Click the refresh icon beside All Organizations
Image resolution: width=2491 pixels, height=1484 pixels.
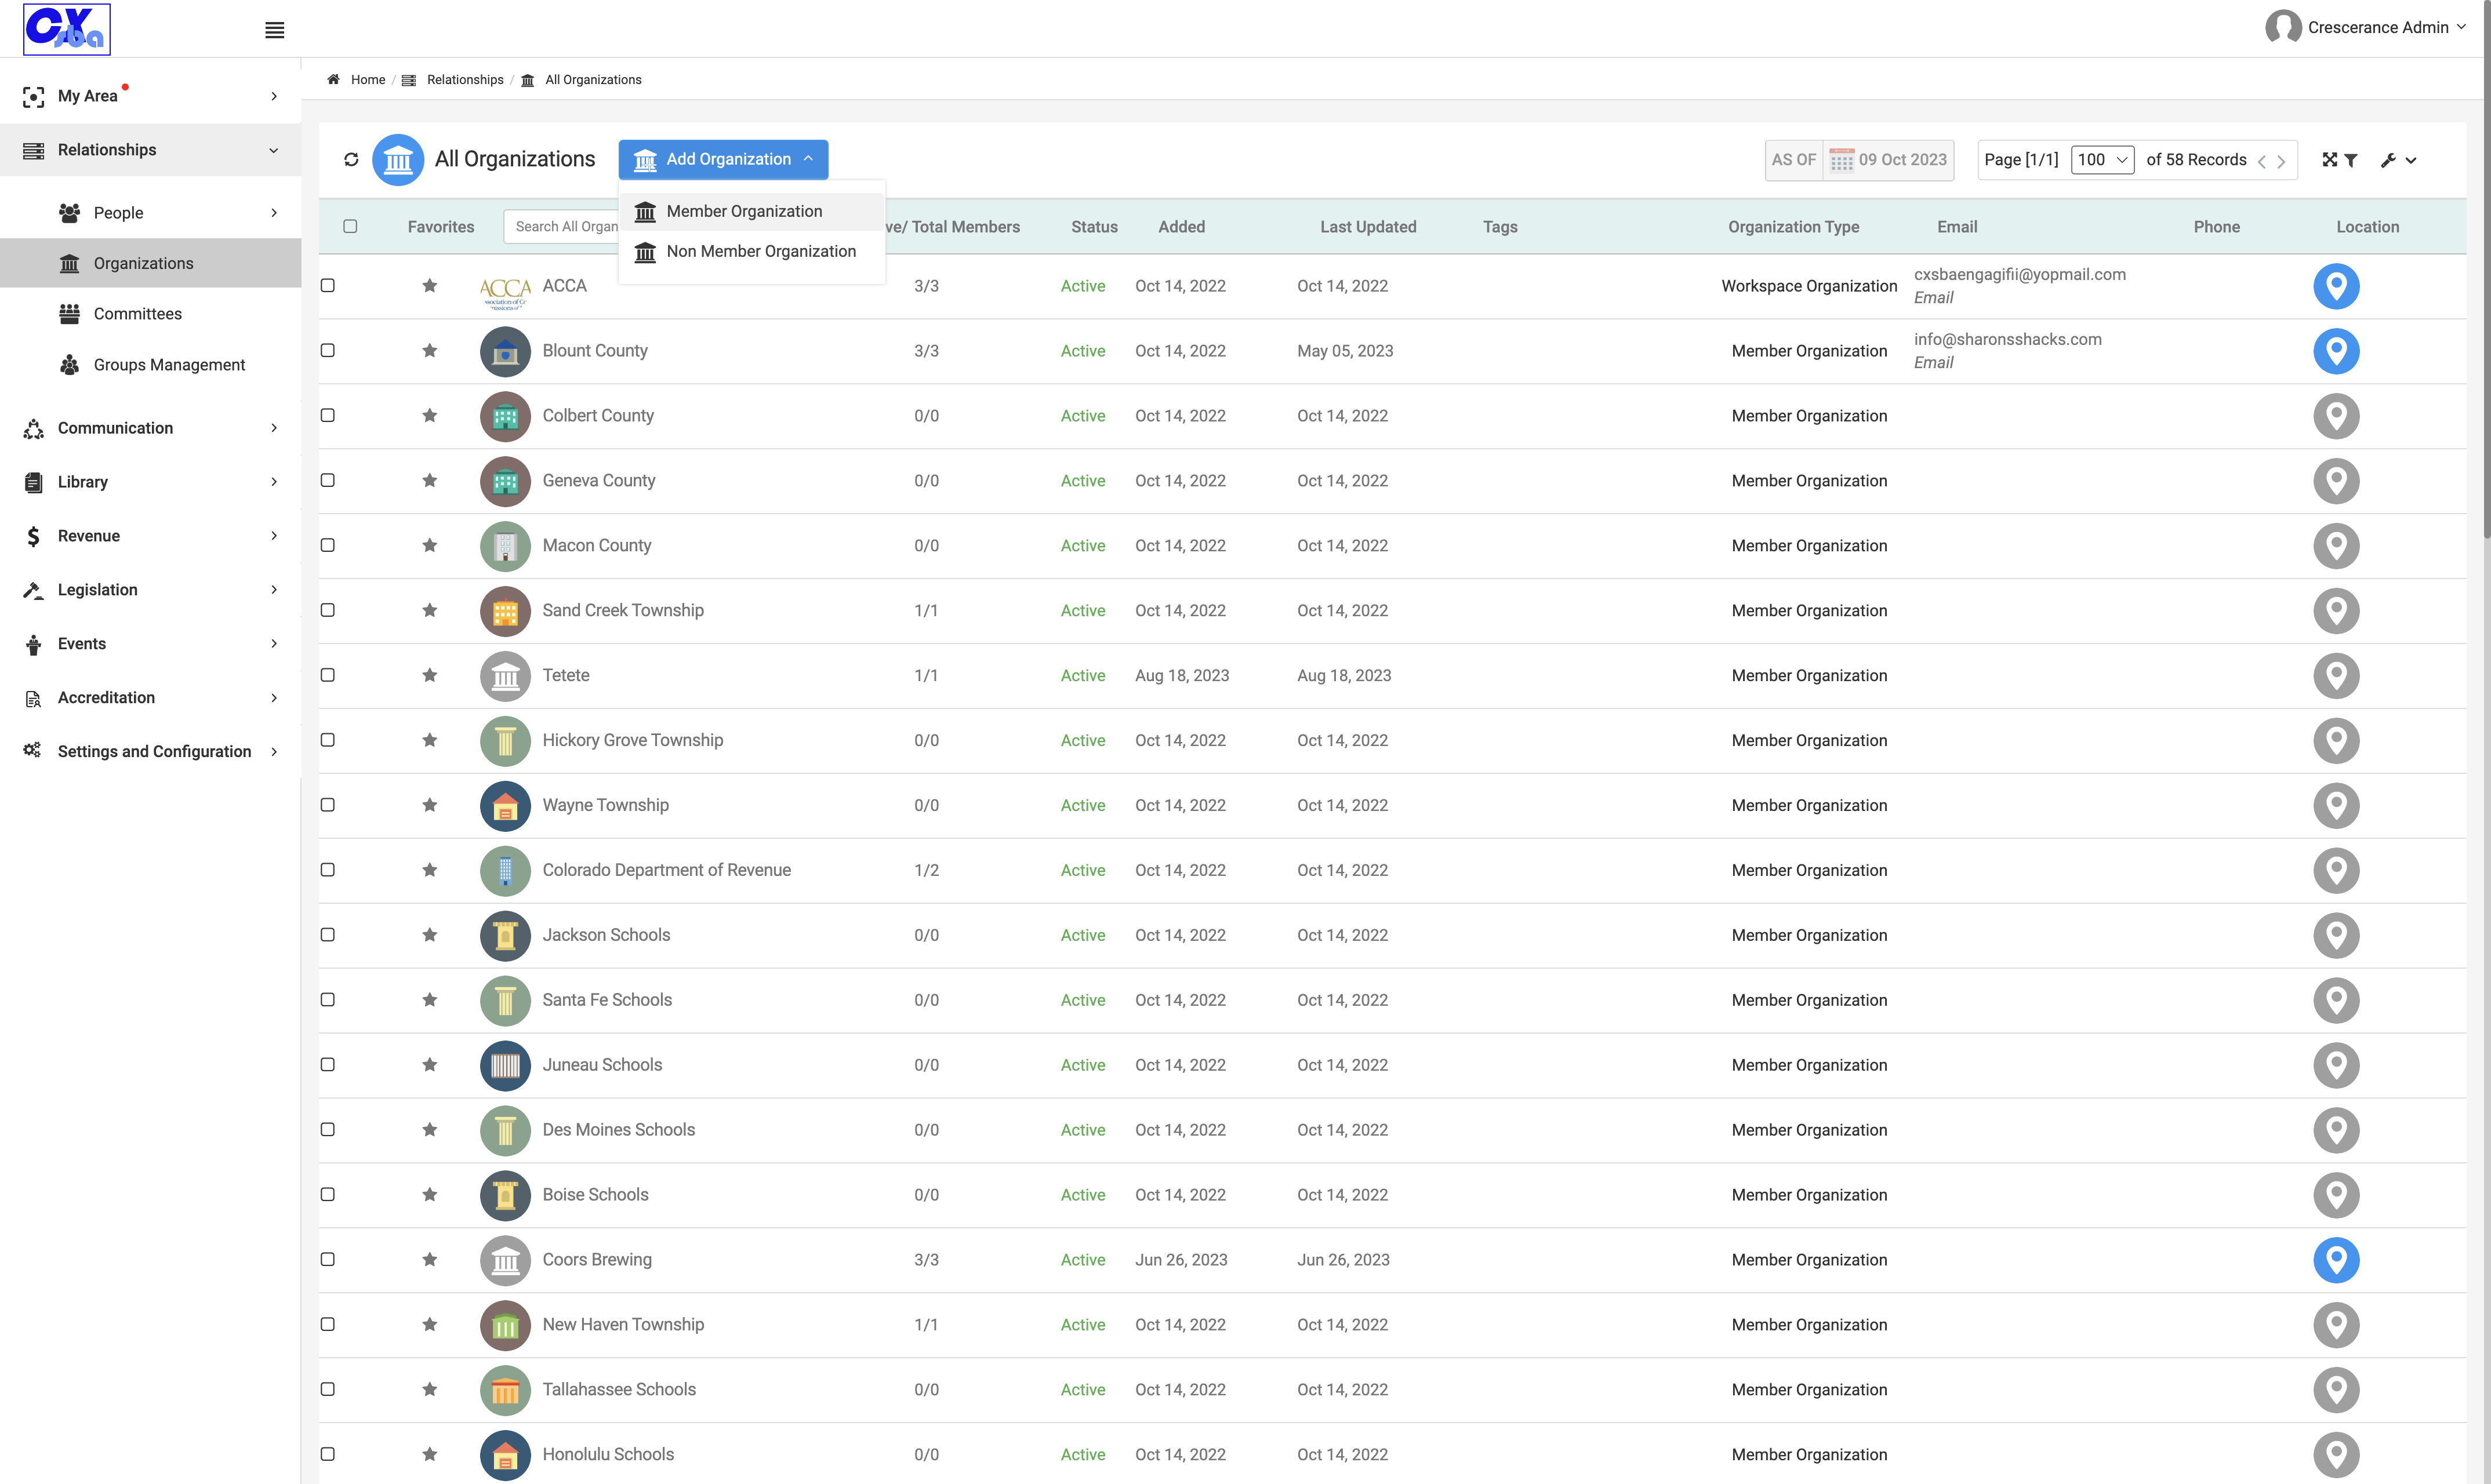tap(351, 159)
